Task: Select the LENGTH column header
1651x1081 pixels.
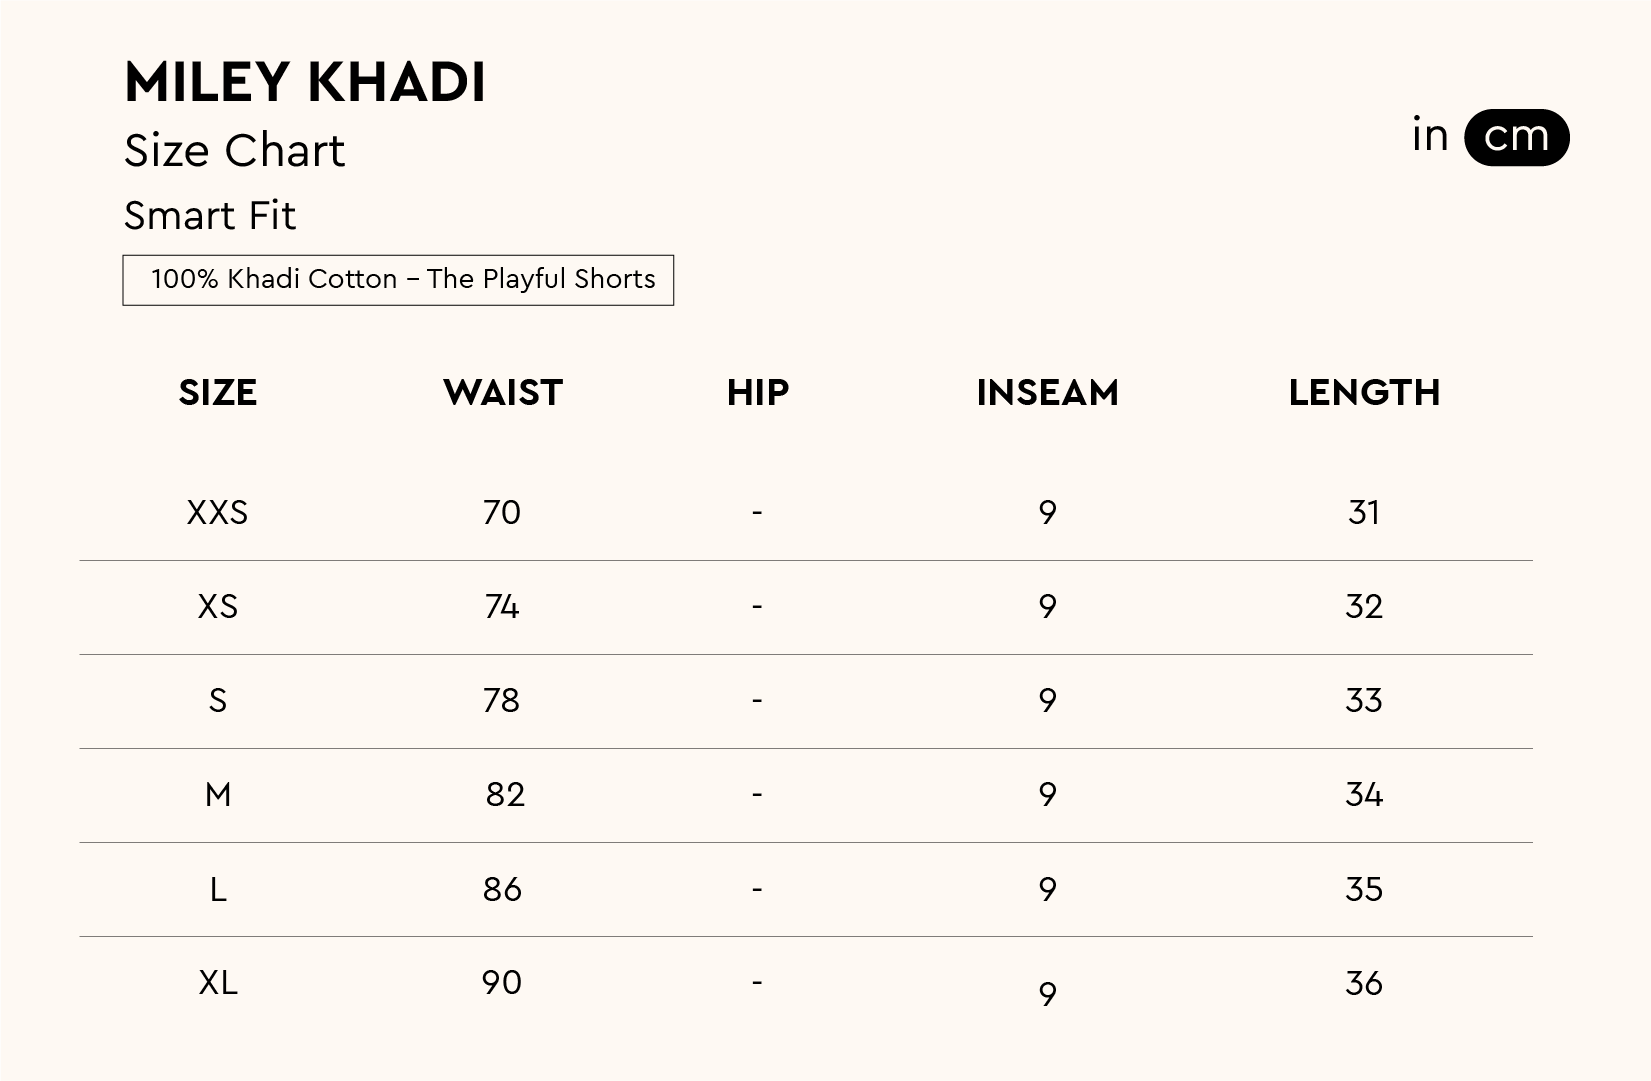Action: coord(1364,393)
